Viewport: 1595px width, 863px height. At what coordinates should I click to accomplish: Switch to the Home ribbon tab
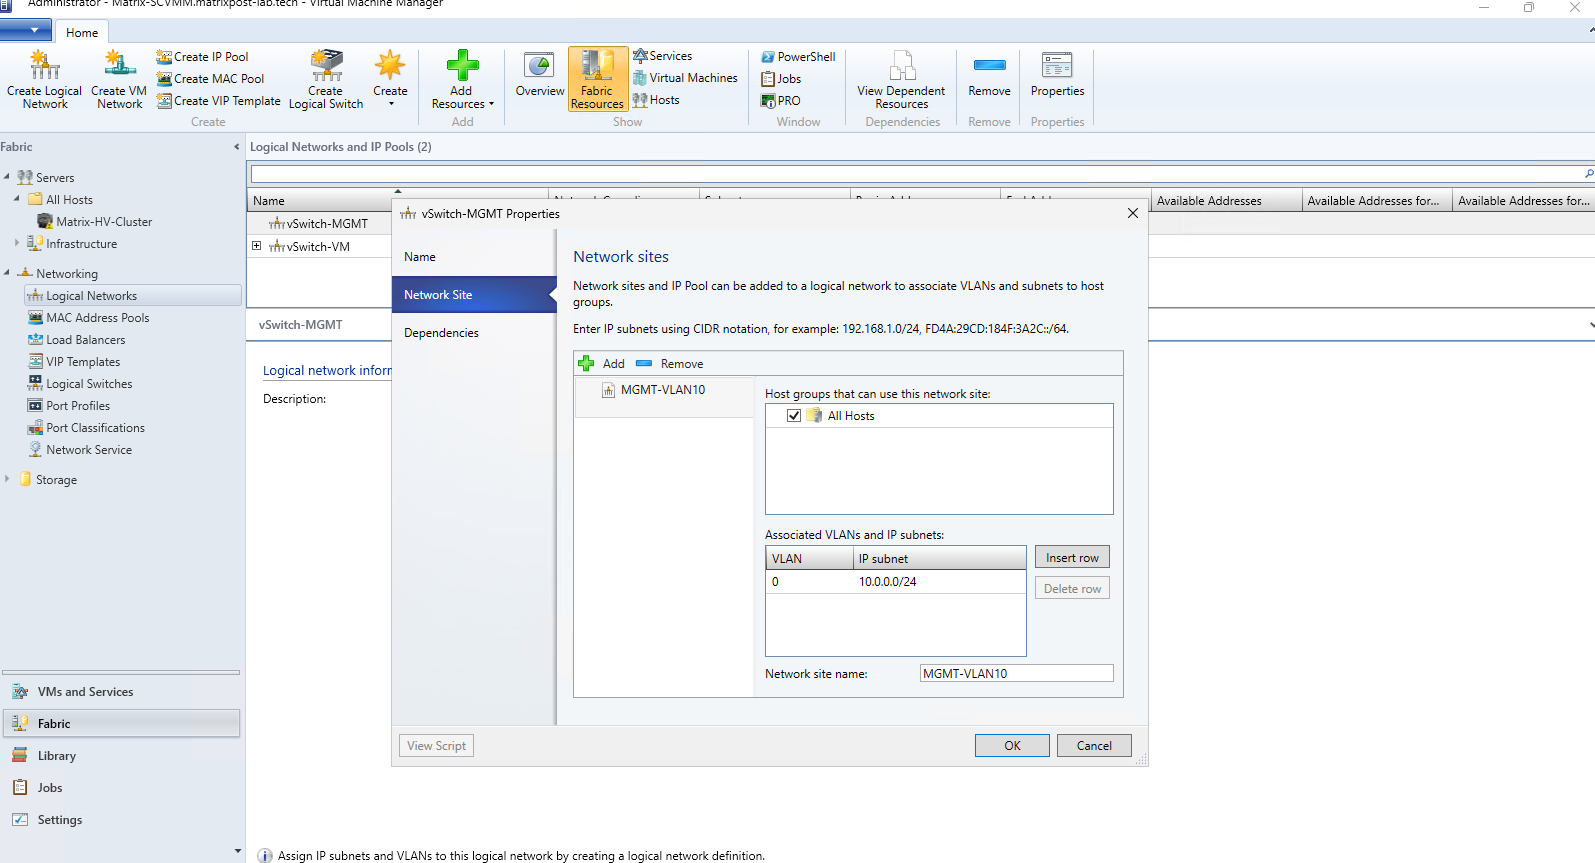click(82, 32)
